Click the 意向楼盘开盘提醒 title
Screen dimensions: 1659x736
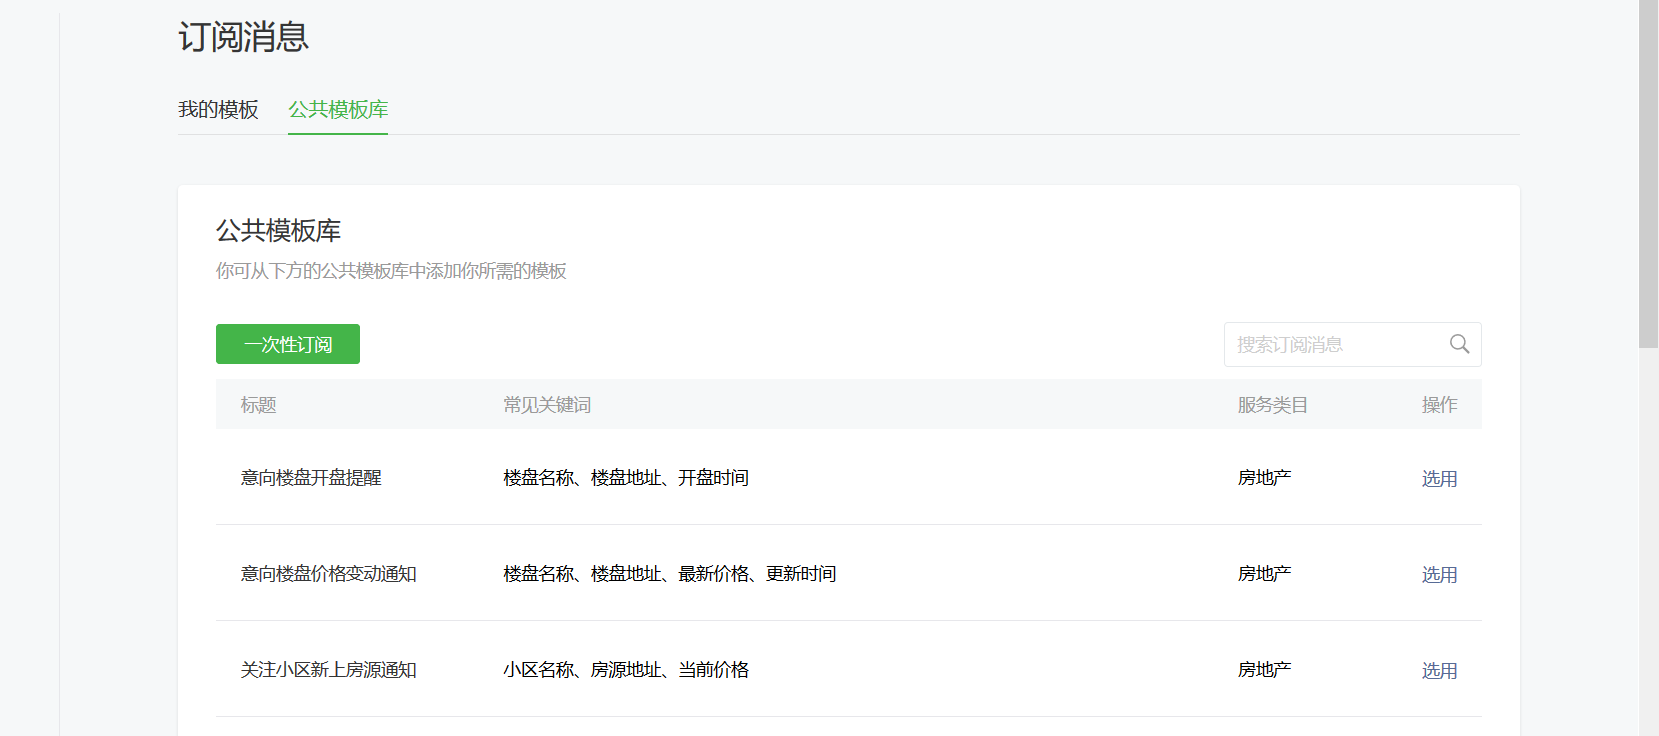(x=311, y=478)
